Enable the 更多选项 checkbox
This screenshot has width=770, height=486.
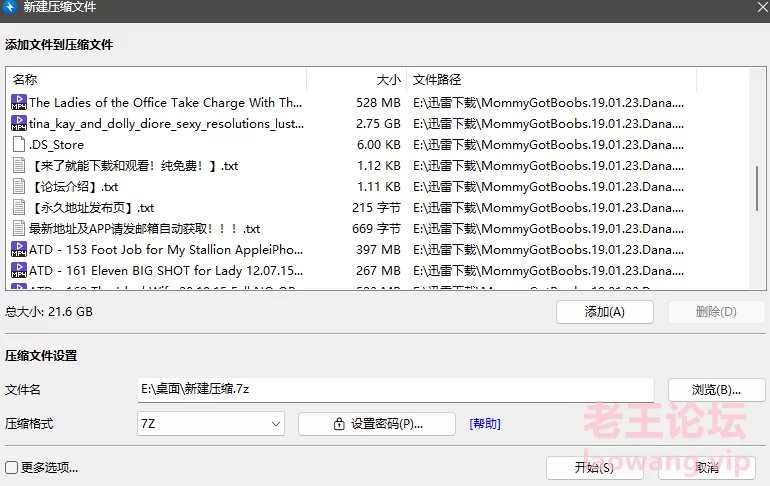[11, 467]
